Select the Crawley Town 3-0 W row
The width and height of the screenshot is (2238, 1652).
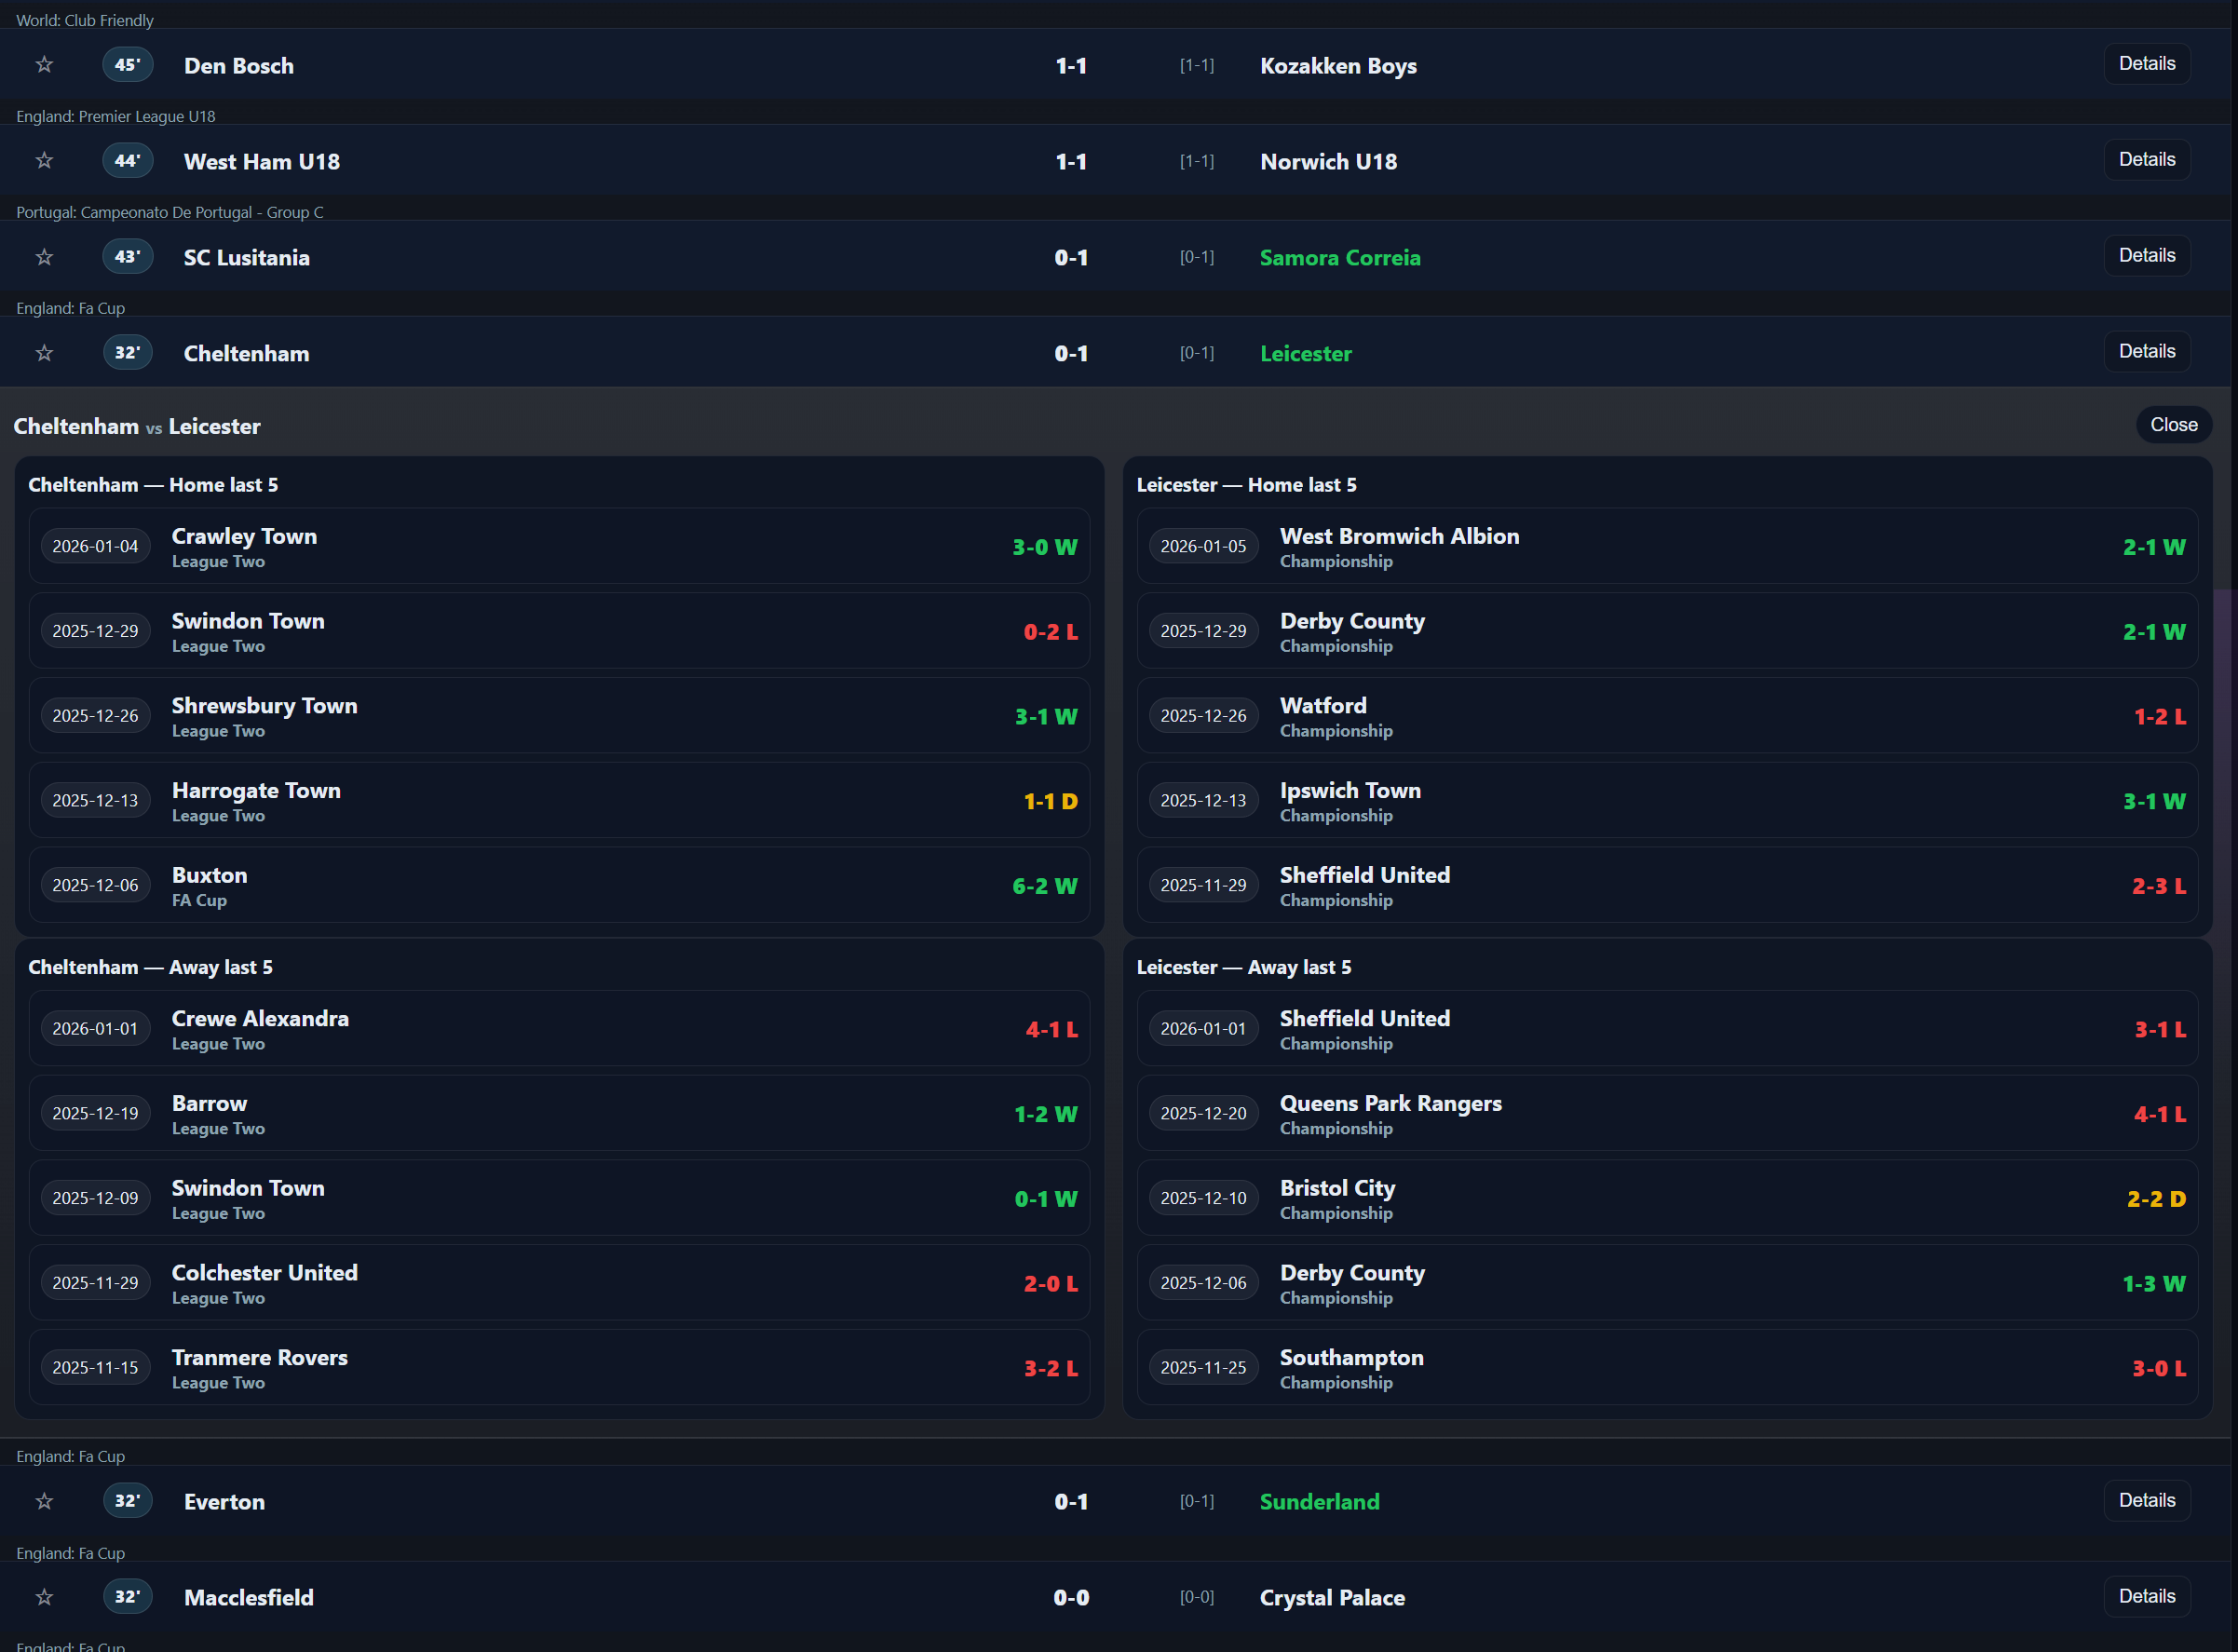[x=559, y=546]
